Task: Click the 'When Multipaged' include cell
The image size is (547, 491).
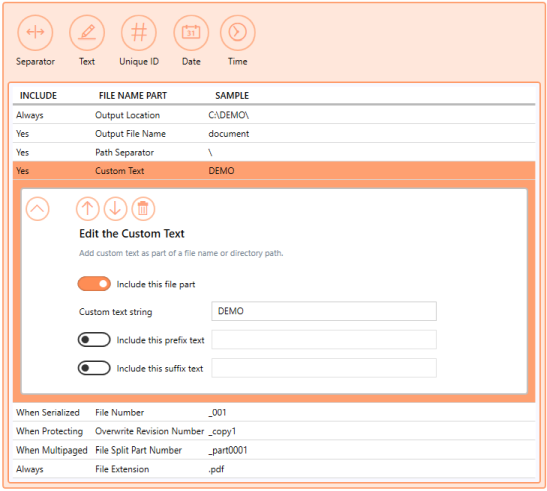Action: (x=52, y=451)
